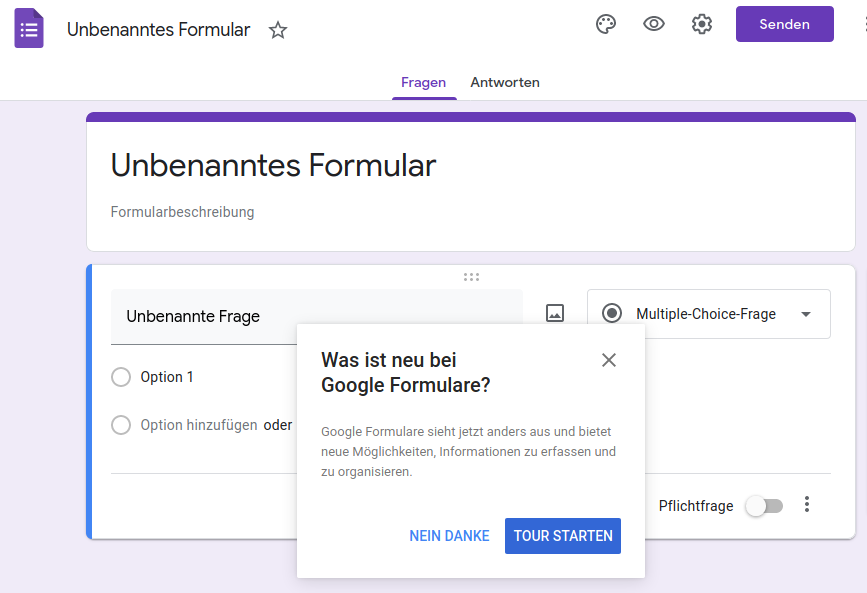Click NEIN DANKE in the dialog
The height and width of the screenshot is (593, 867).
(x=449, y=536)
